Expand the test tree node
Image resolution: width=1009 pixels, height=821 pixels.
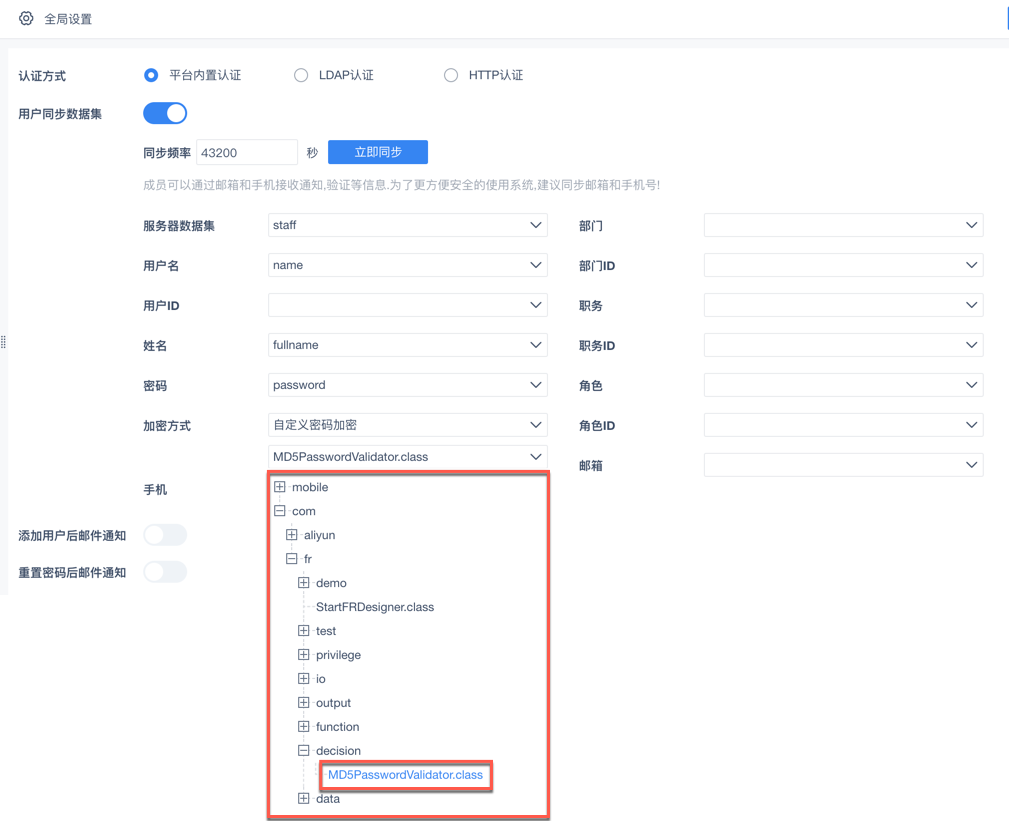(x=303, y=631)
